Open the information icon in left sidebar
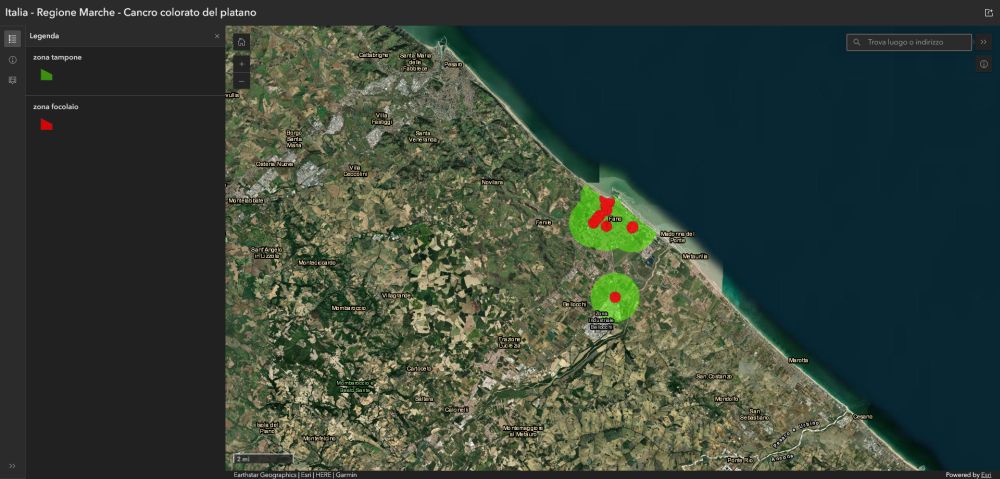 click(12, 60)
